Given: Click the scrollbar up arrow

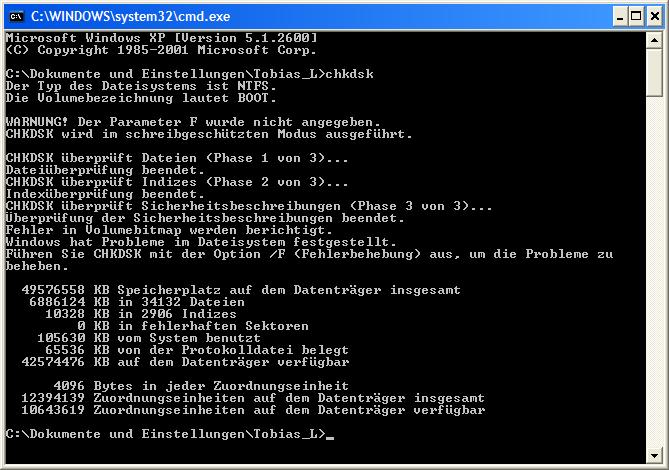Looking at the screenshot, I should (x=654, y=41).
